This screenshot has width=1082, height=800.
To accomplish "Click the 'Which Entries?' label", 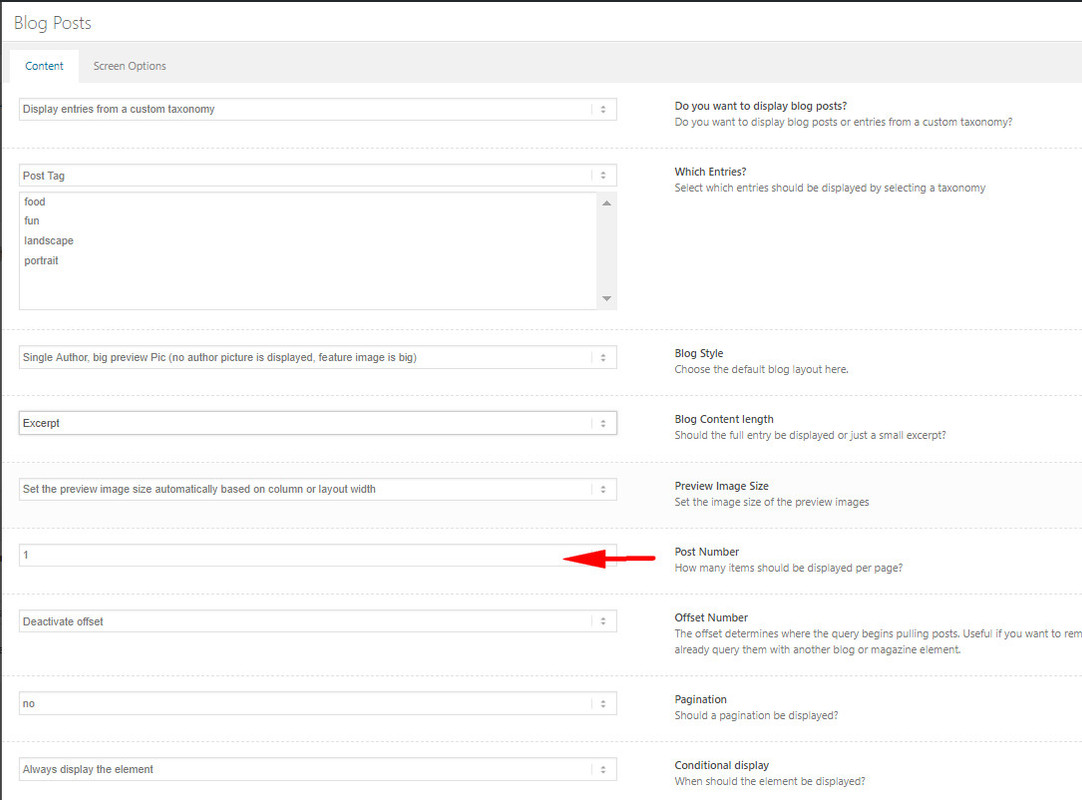I will [710, 172].
